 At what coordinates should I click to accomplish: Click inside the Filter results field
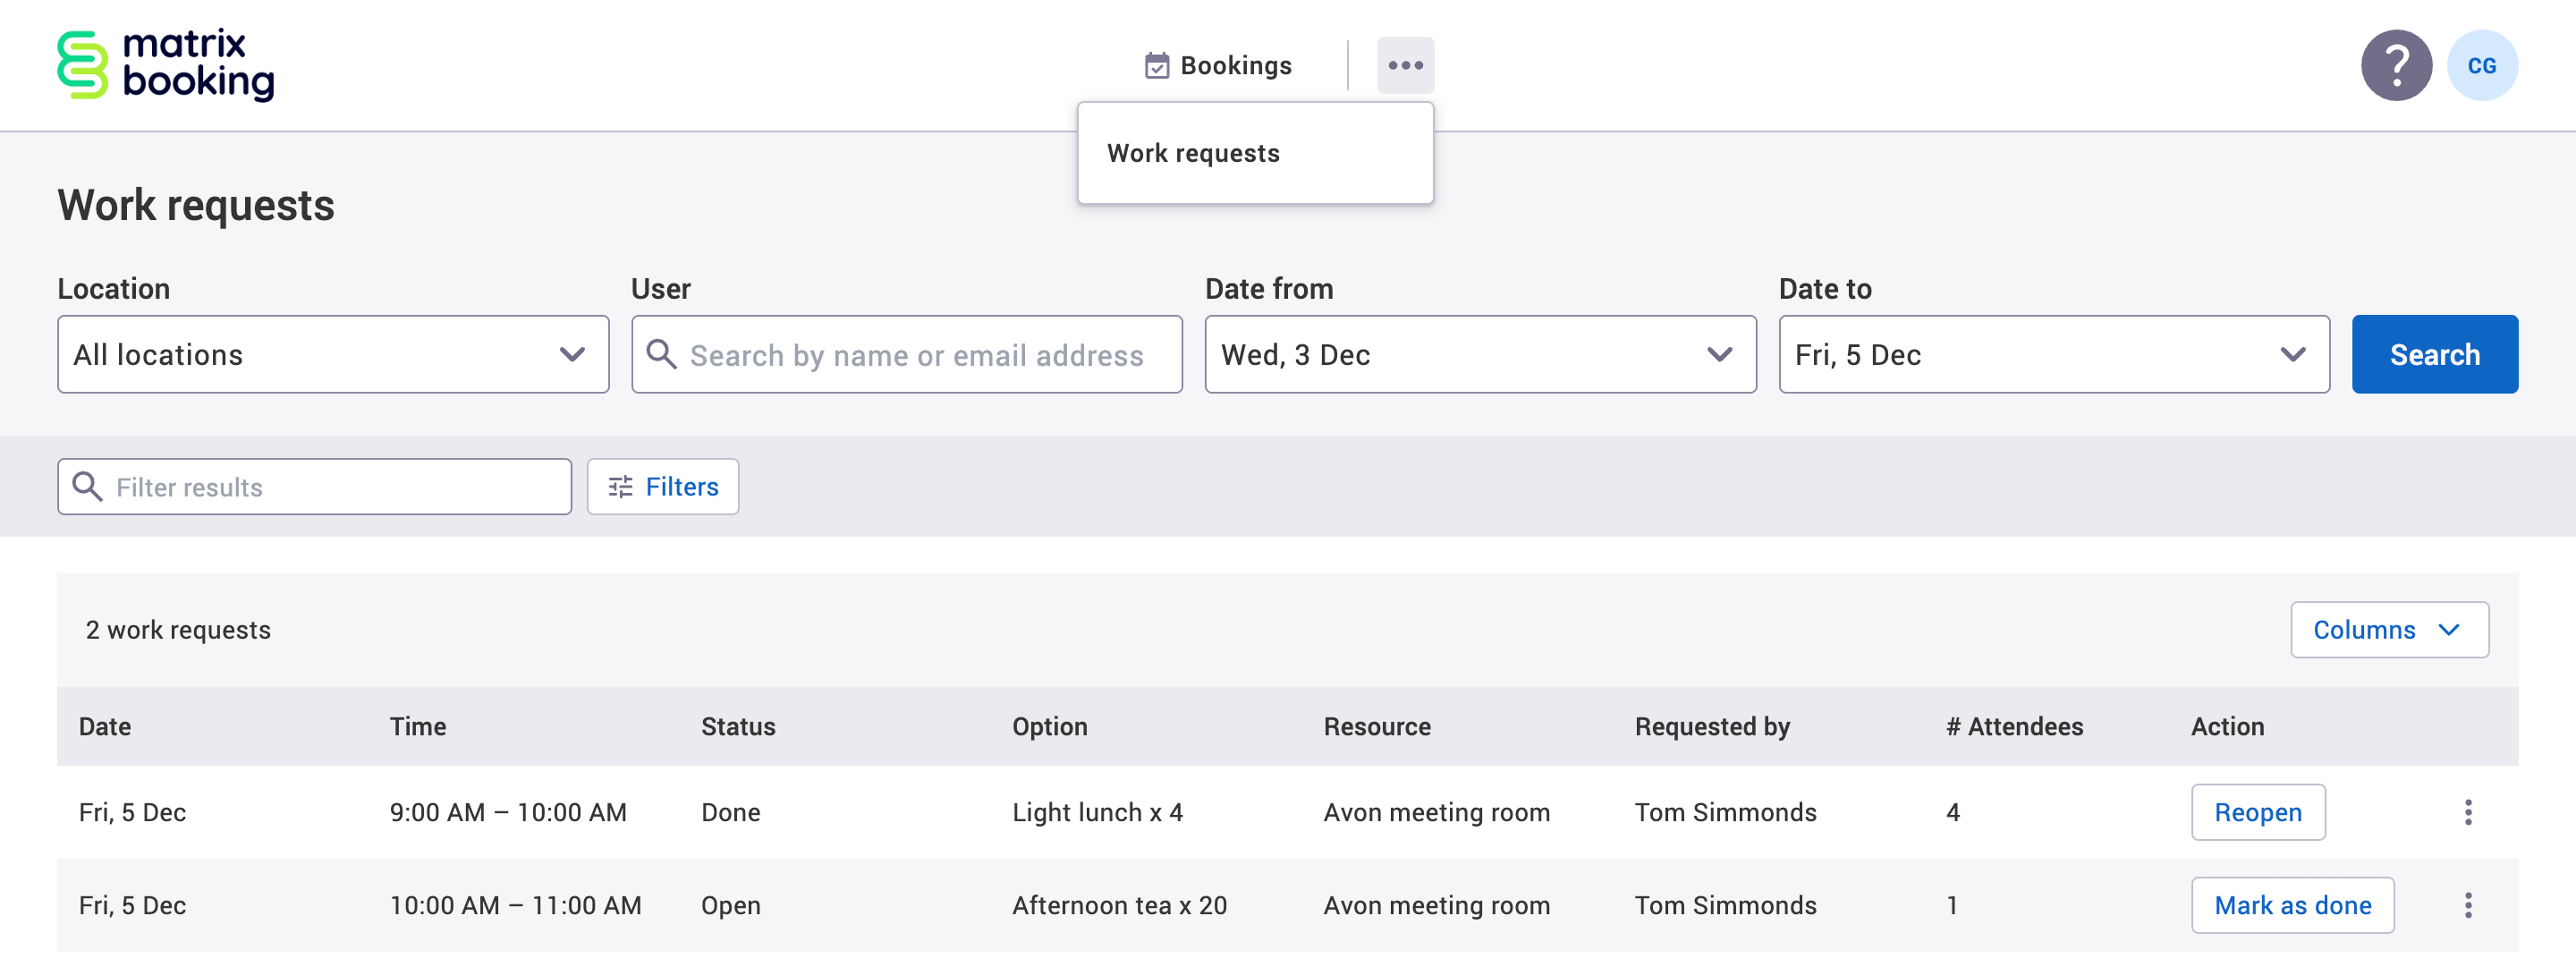300,487
